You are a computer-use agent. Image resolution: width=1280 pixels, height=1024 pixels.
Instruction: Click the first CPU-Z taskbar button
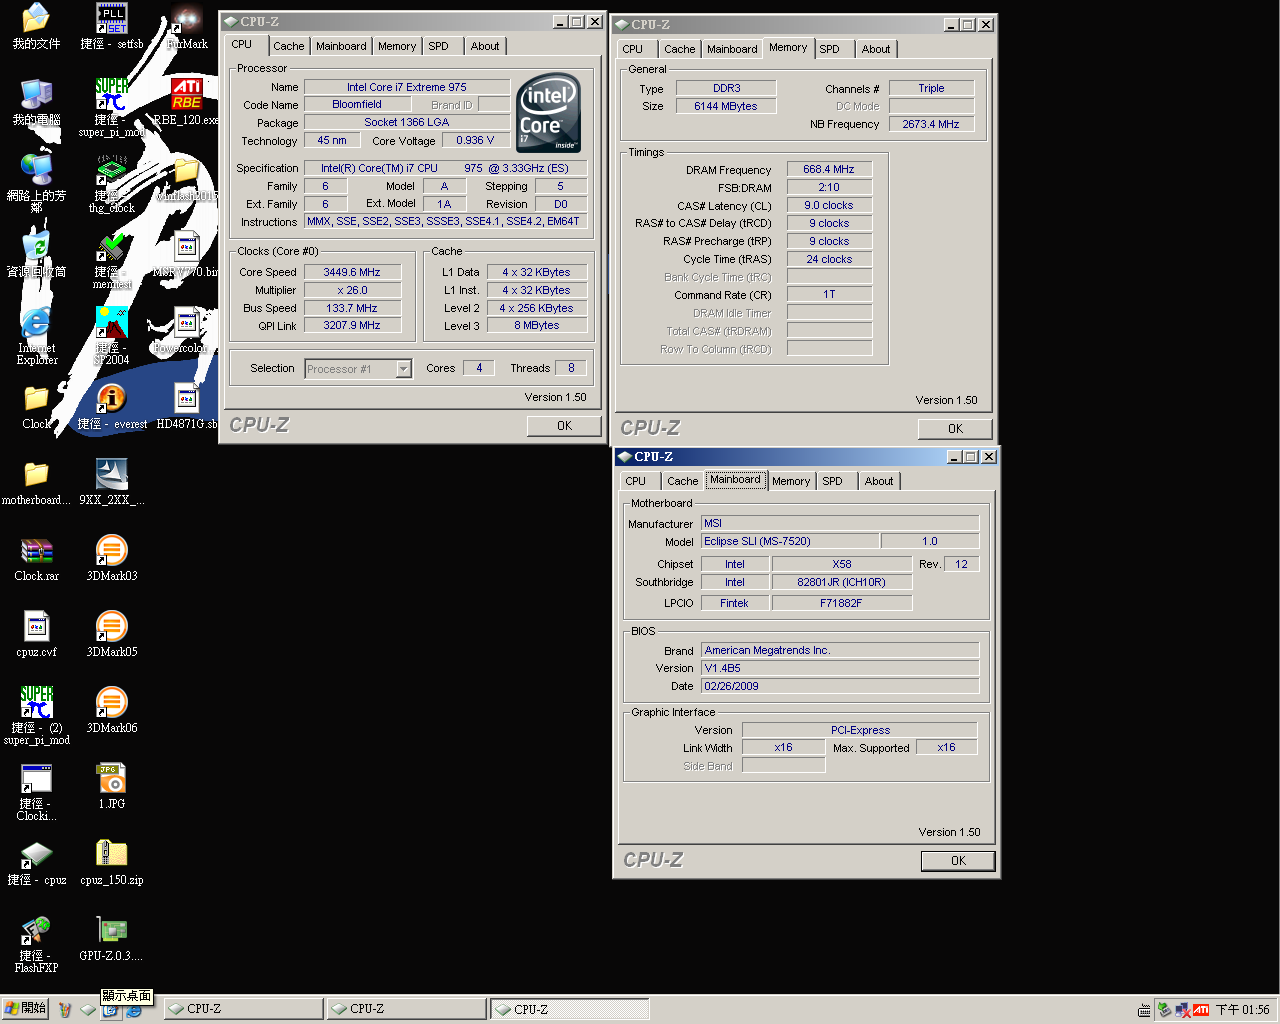[x=244, y=1009]
